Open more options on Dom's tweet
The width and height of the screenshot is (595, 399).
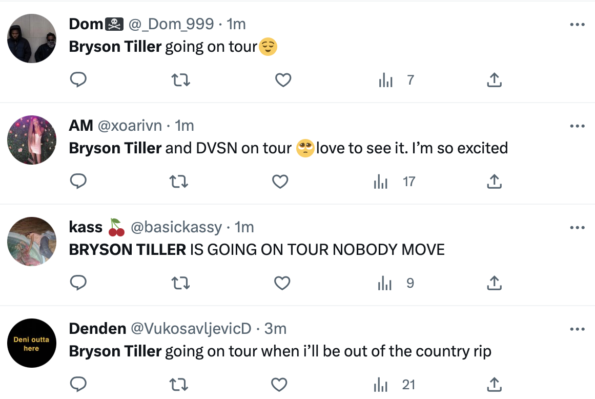click(577, 25)
